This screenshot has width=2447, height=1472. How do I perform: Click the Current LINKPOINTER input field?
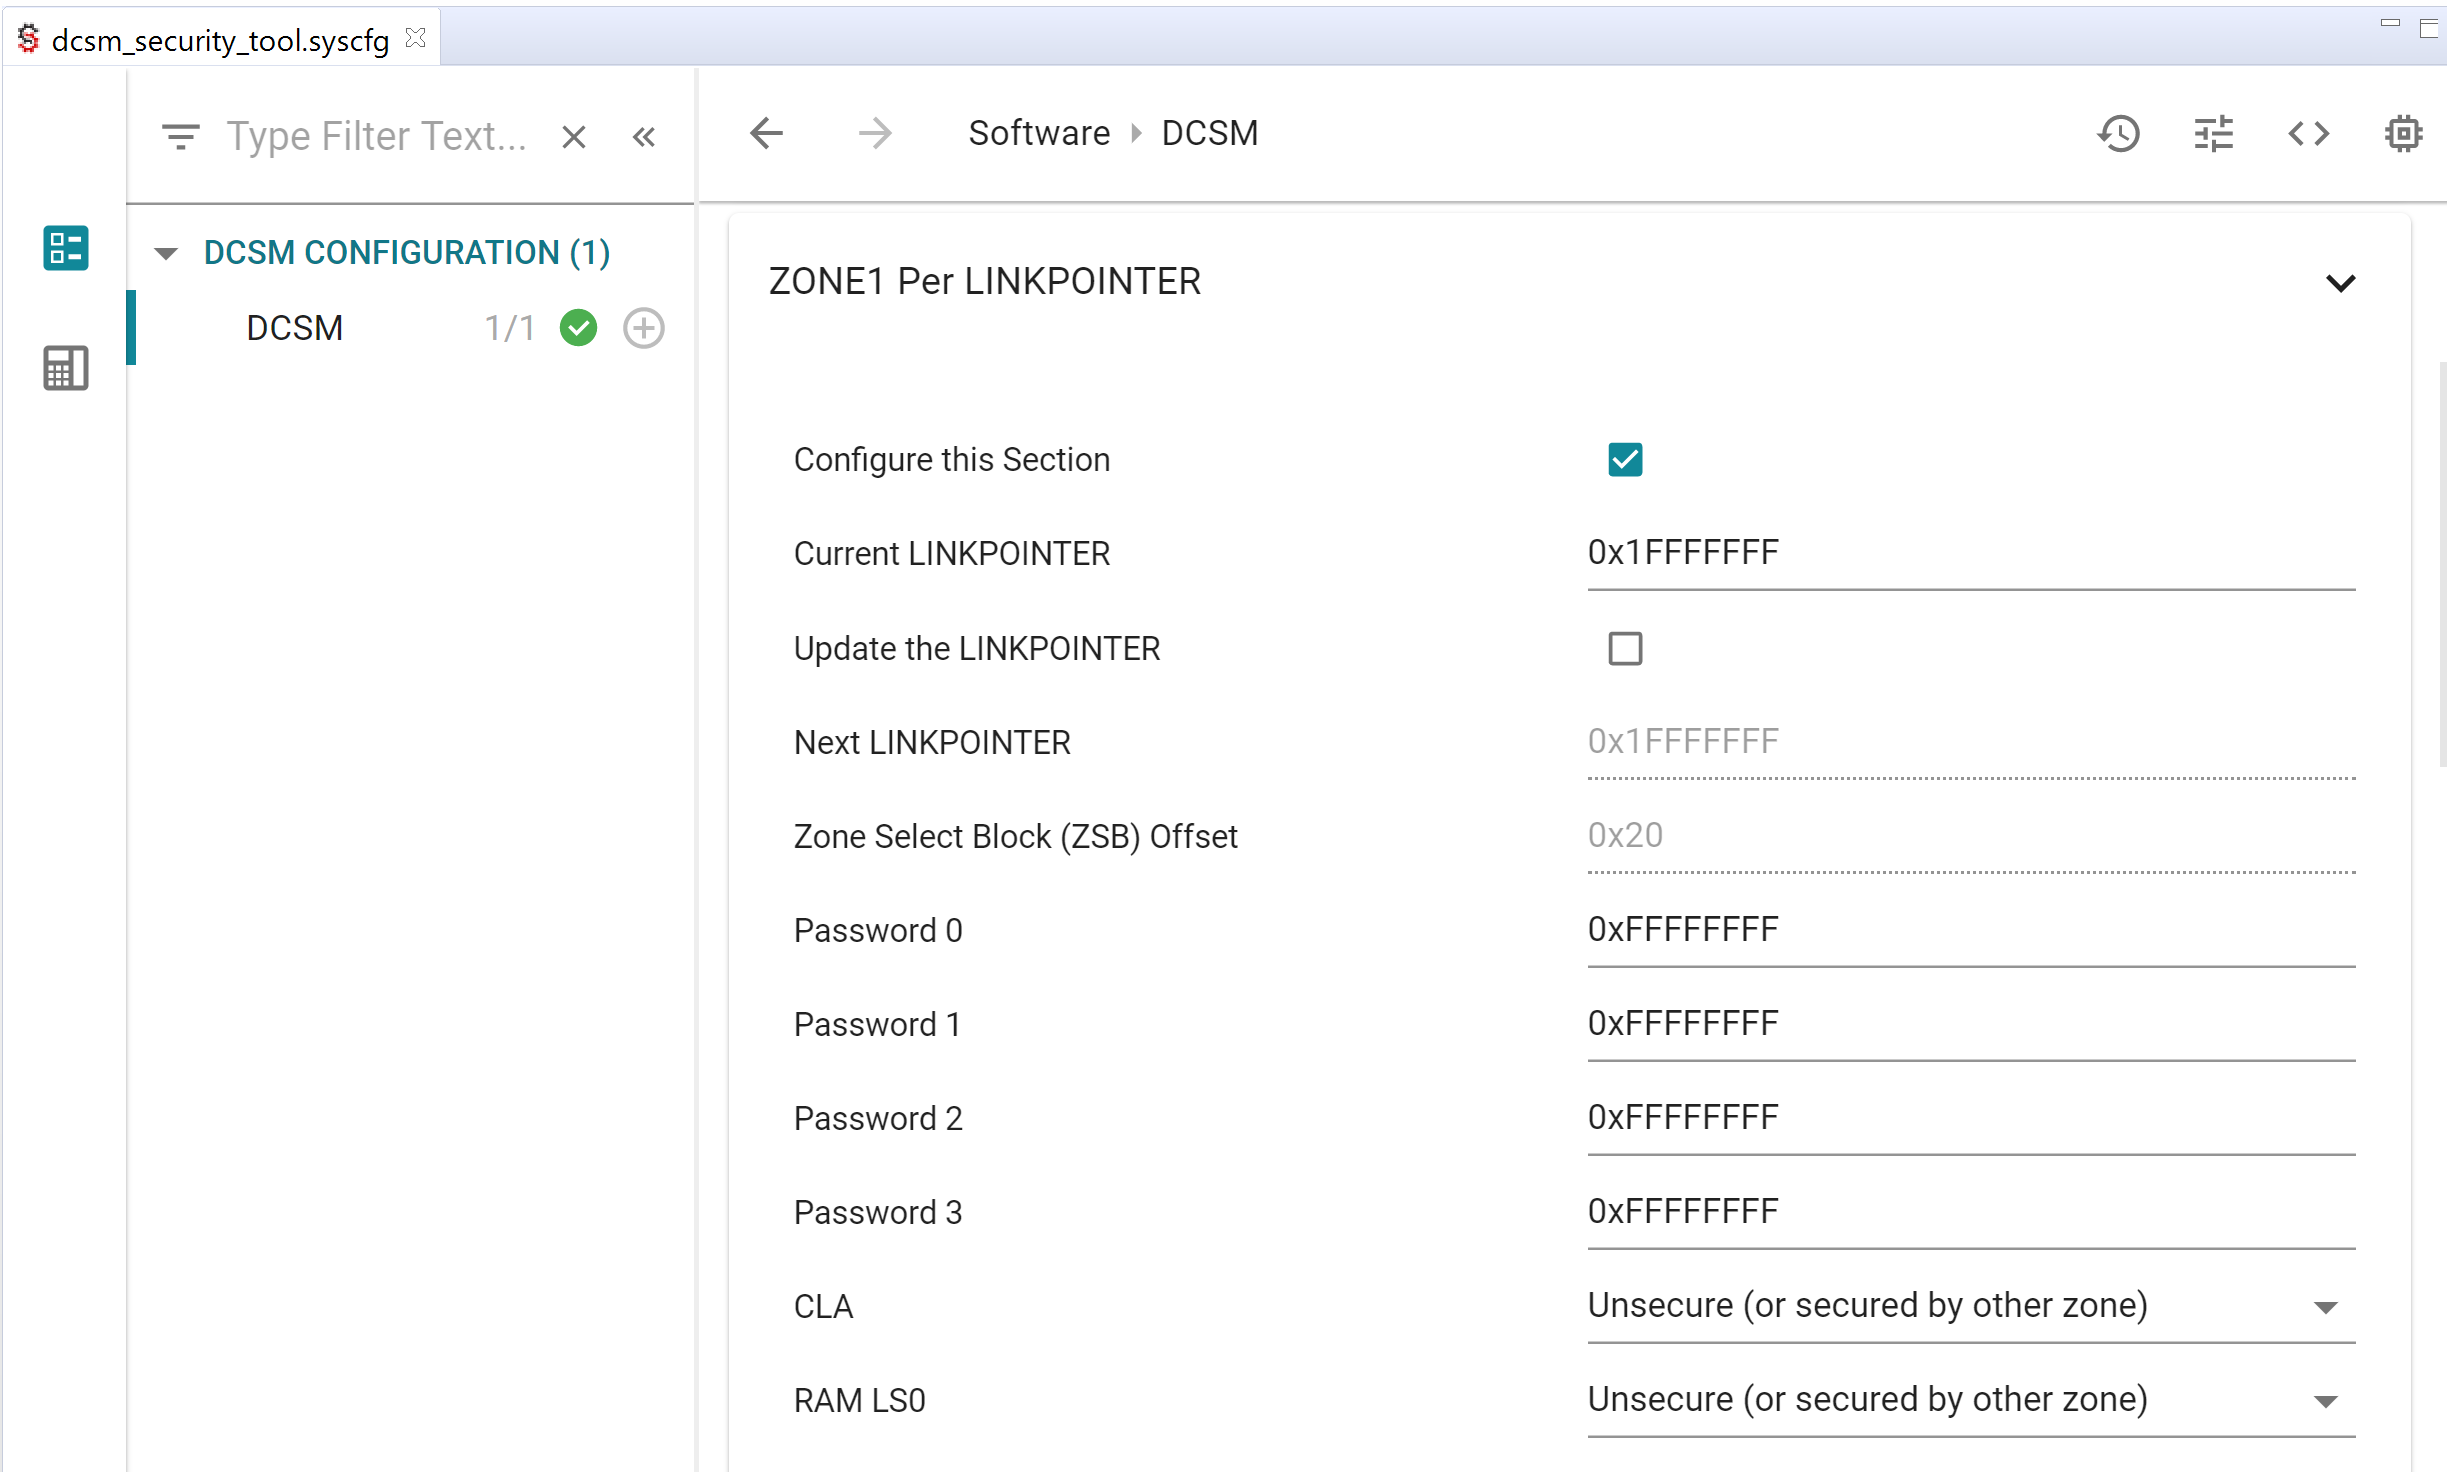[x=1971, y=553]
